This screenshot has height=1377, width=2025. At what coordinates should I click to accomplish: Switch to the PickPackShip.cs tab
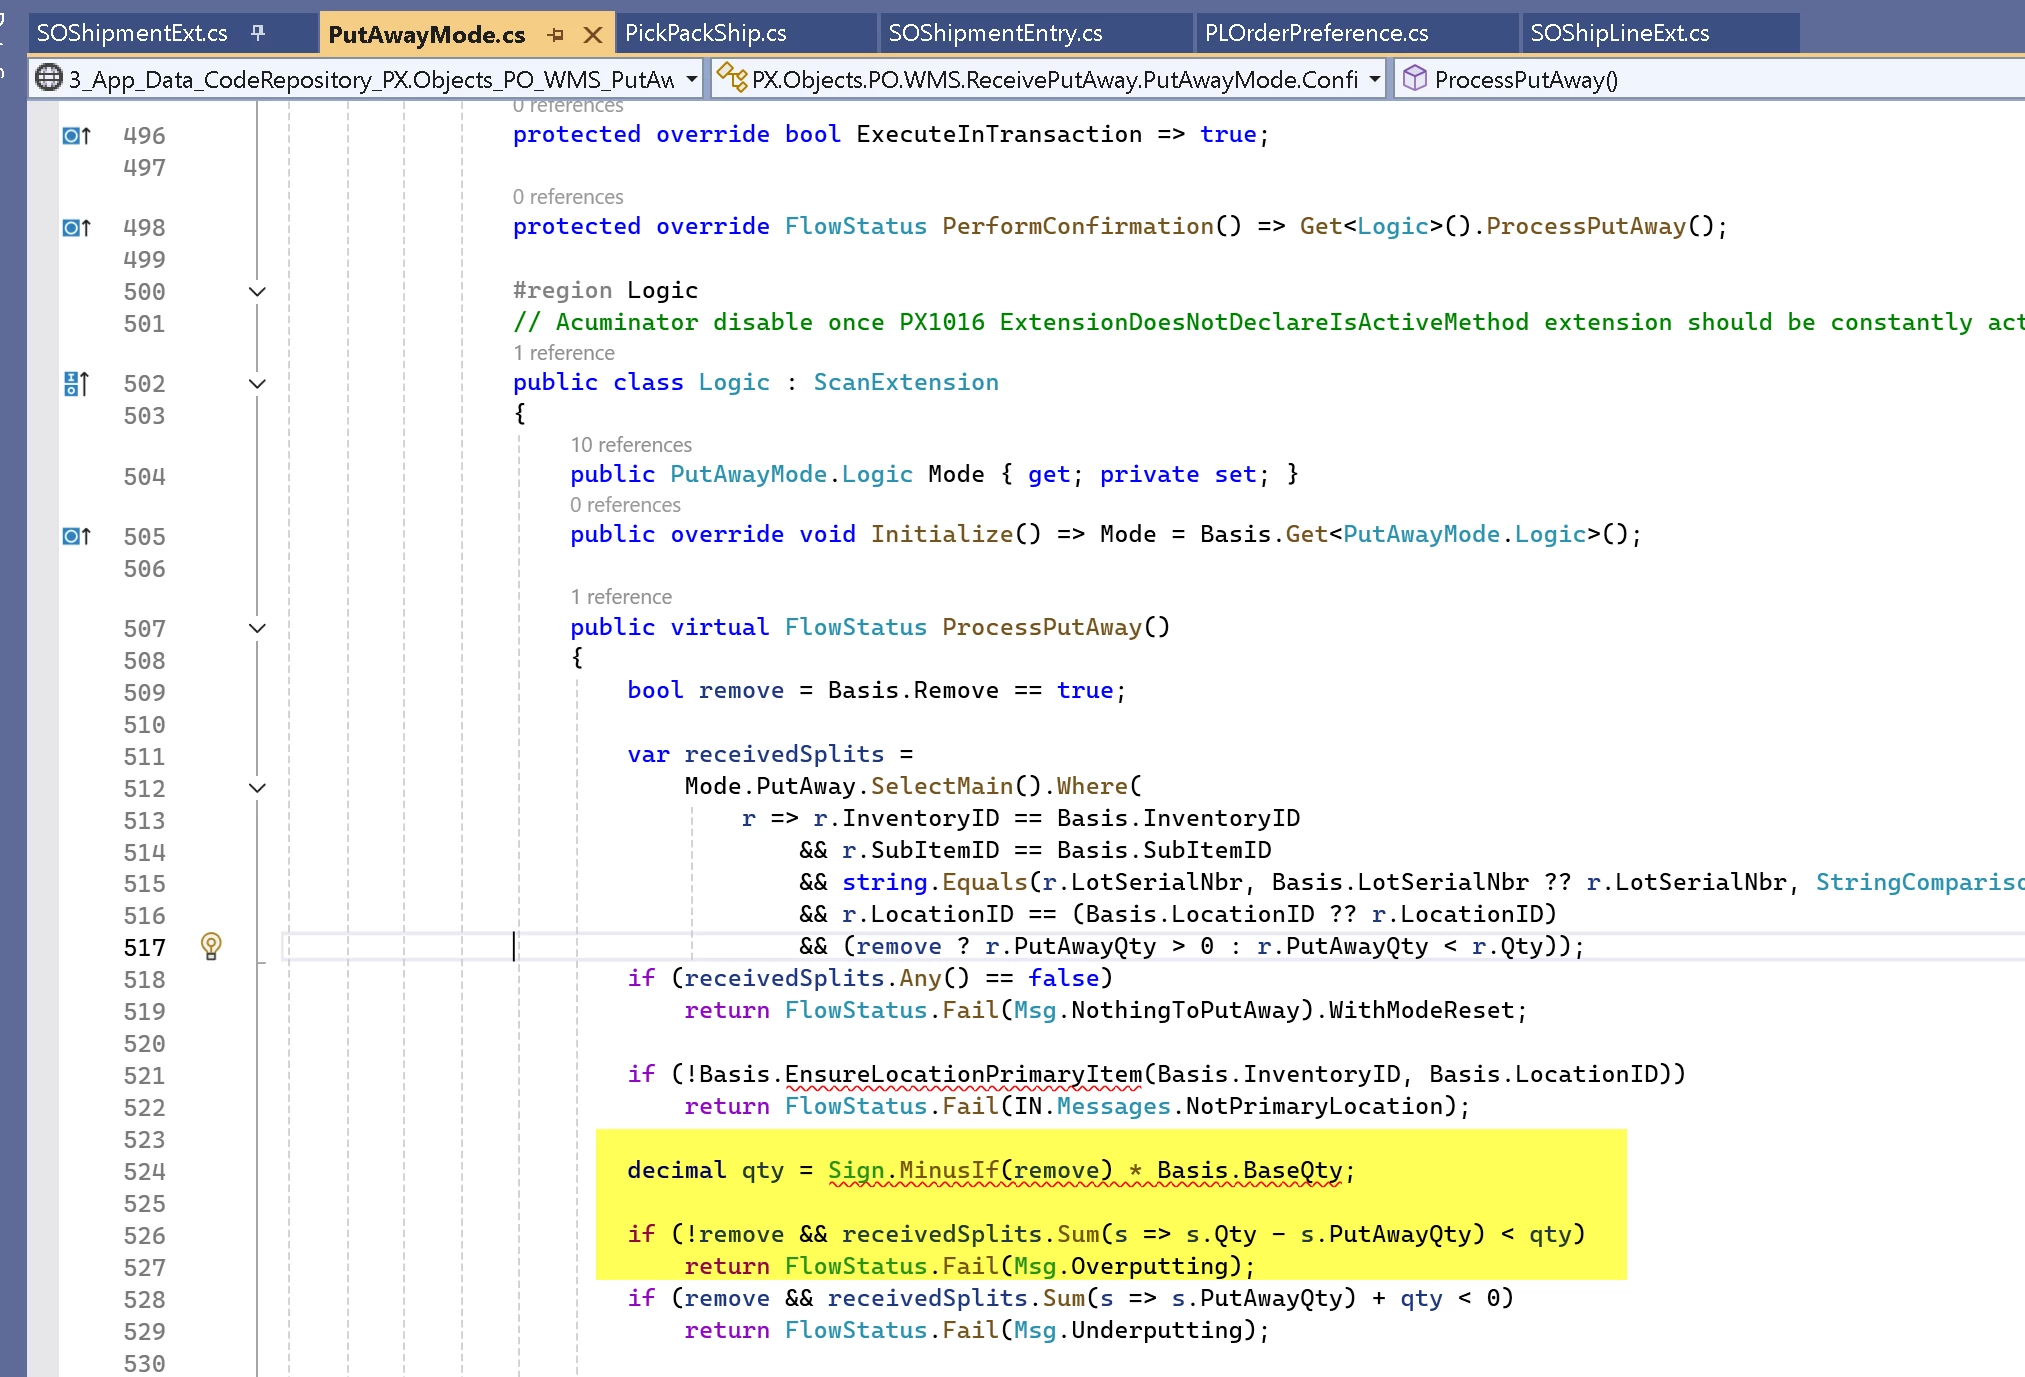tap(706, 33)
